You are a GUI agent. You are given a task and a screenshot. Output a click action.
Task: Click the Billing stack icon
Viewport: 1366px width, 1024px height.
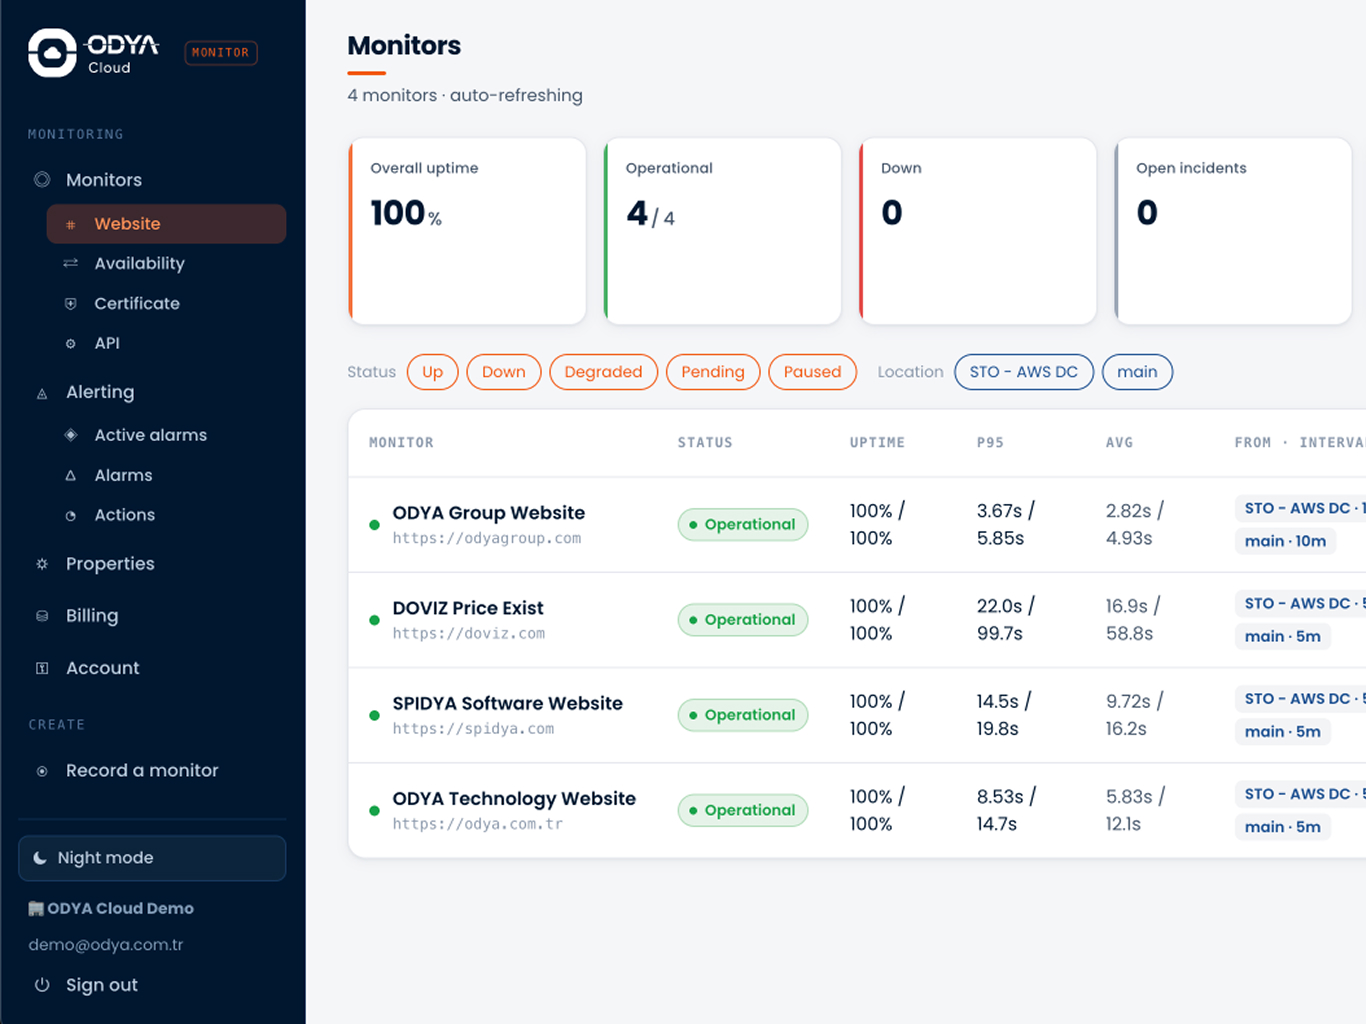pyautogui.click(x=42, y=616)
